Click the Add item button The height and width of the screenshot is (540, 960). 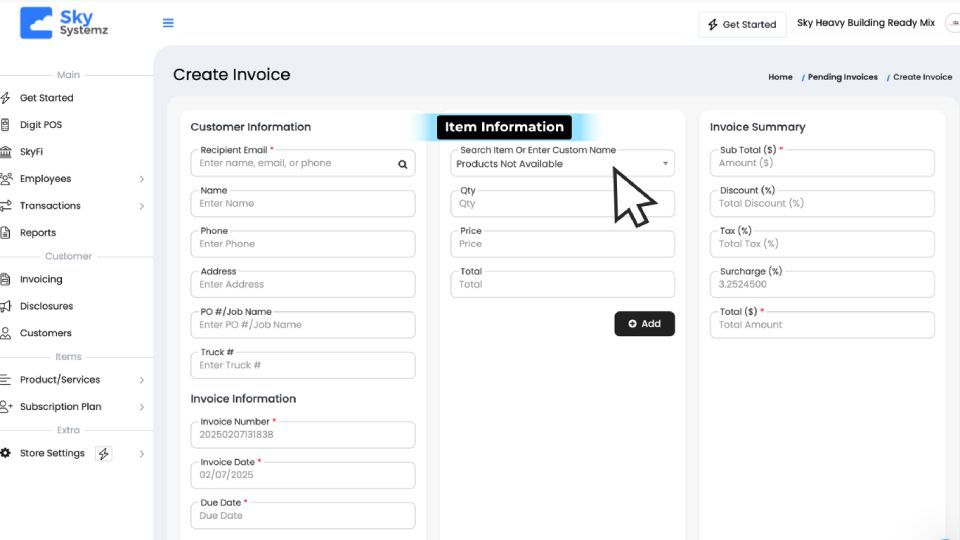point(644,324)
